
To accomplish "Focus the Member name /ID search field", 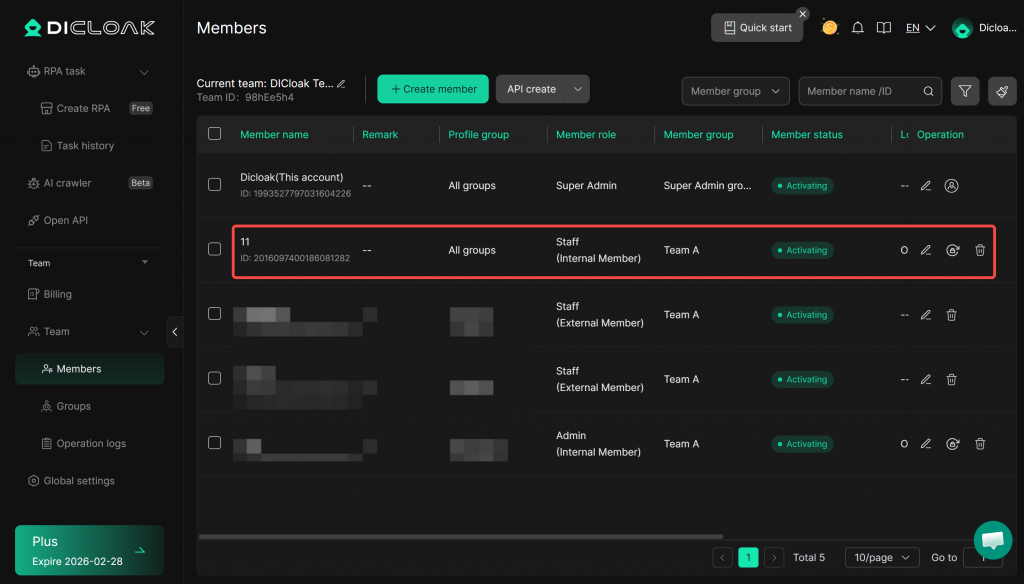I will tap(860, 91).
